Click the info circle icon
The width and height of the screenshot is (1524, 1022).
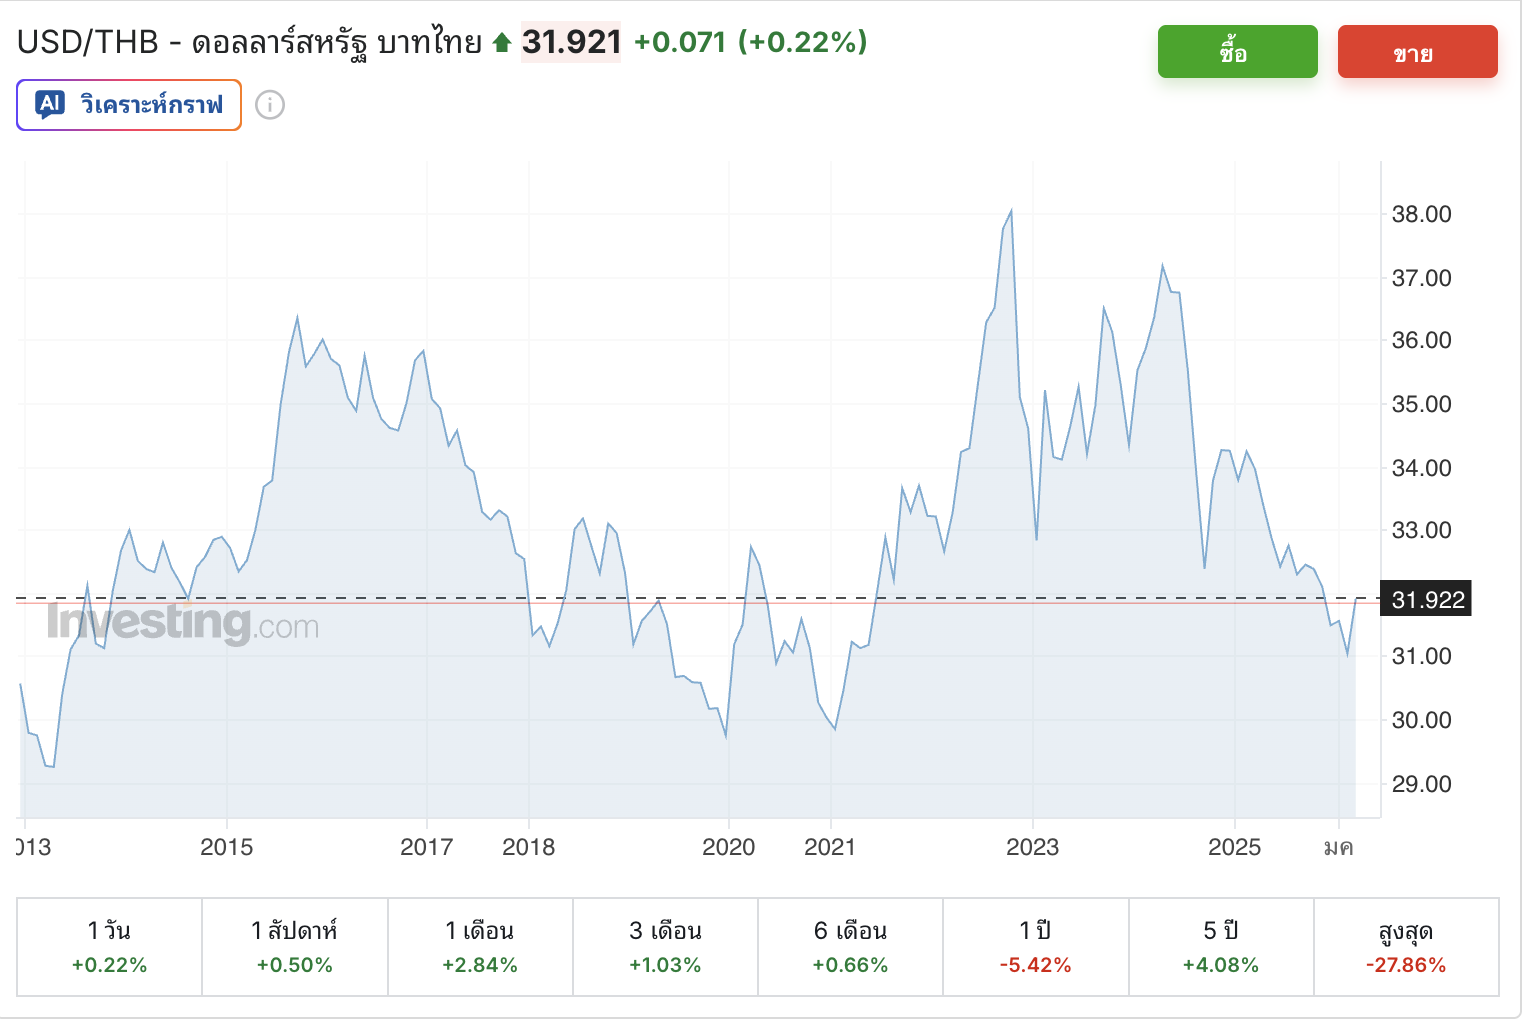click(x=270, y=105)
